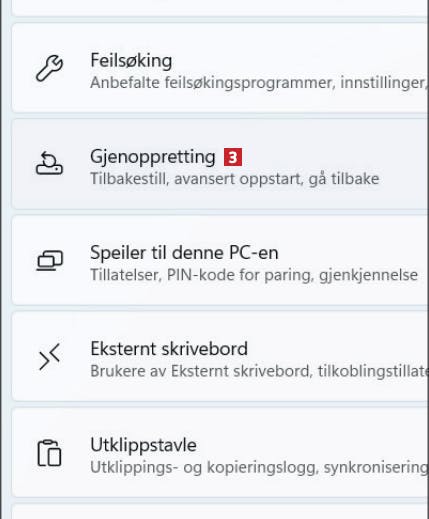Screen dimensions: 429x519
Task: Click the partially visible card above Feilsøking
Action: pyautogui.click(x=220, y=8)
